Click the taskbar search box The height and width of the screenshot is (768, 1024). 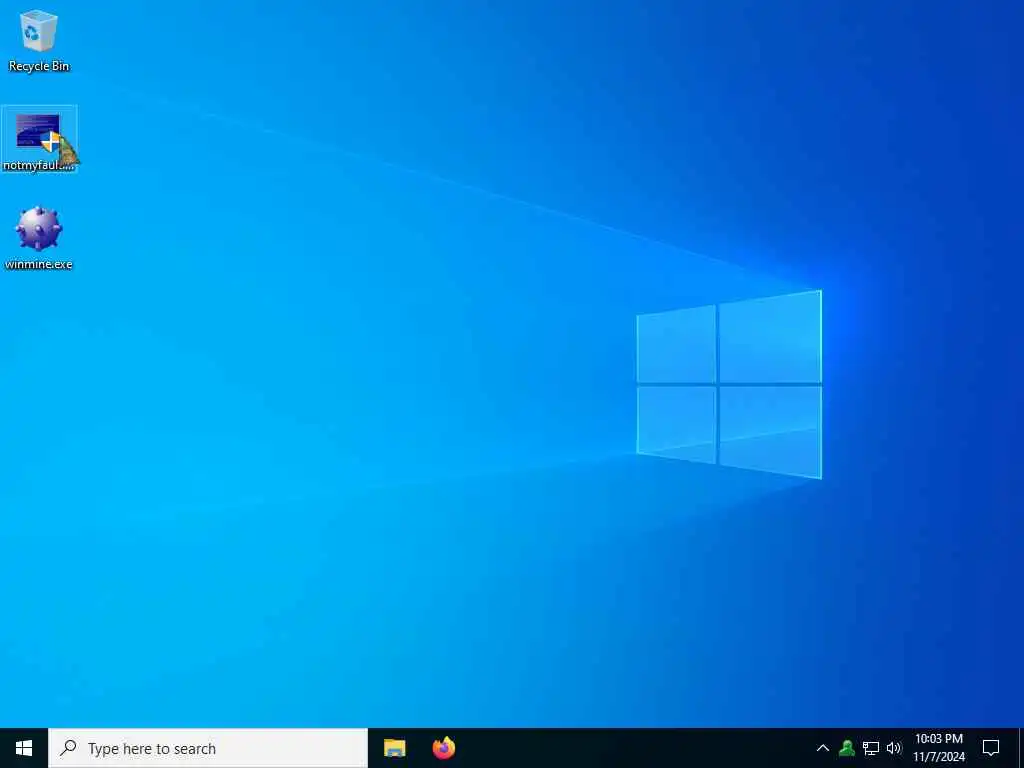208,748
